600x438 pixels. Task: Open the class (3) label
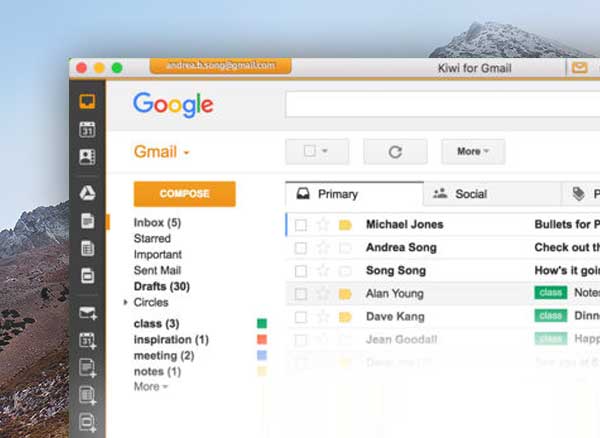(157, 324)
